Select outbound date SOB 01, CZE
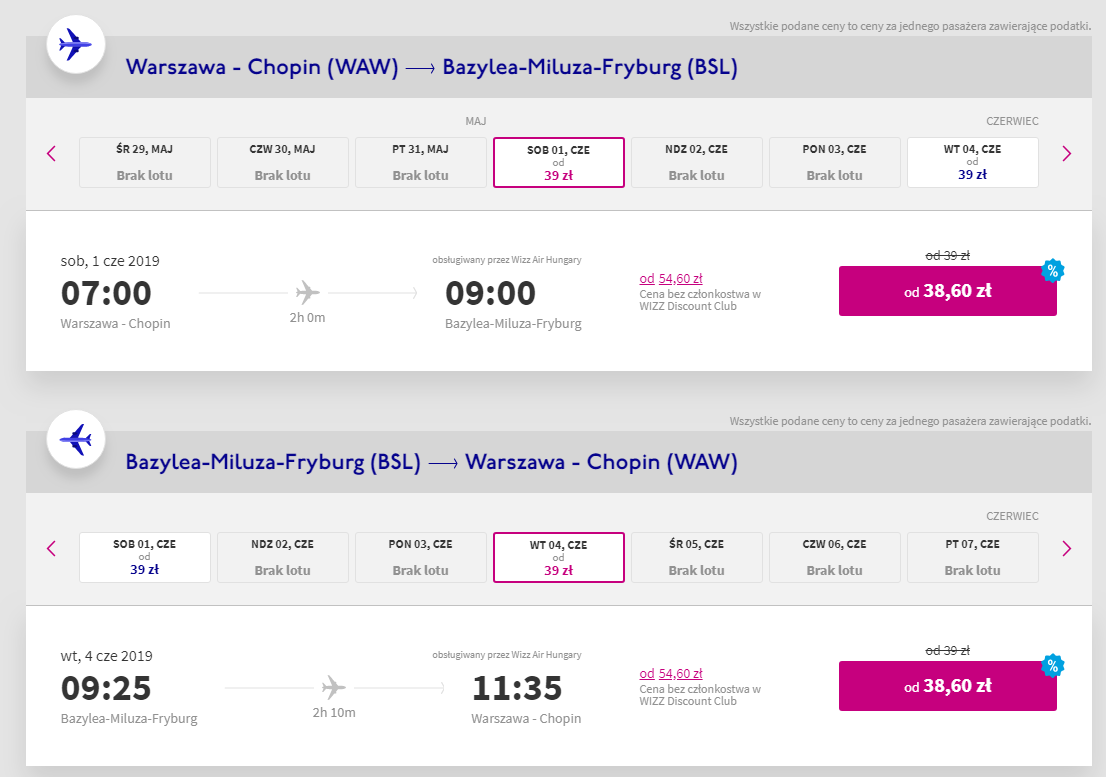The height and width of the screenshot is (777, 1106). pos(559,162)
